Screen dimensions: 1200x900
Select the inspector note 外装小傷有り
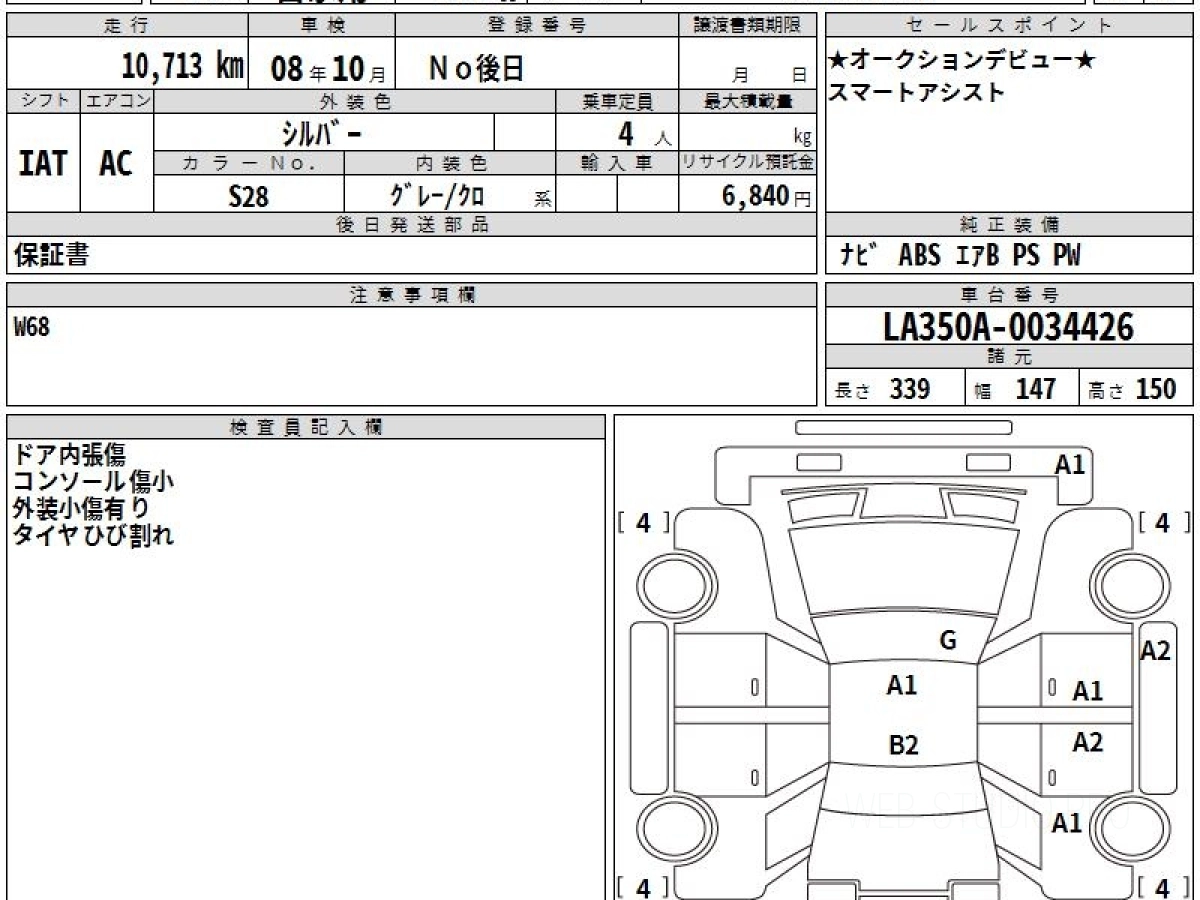coord(81,508)
